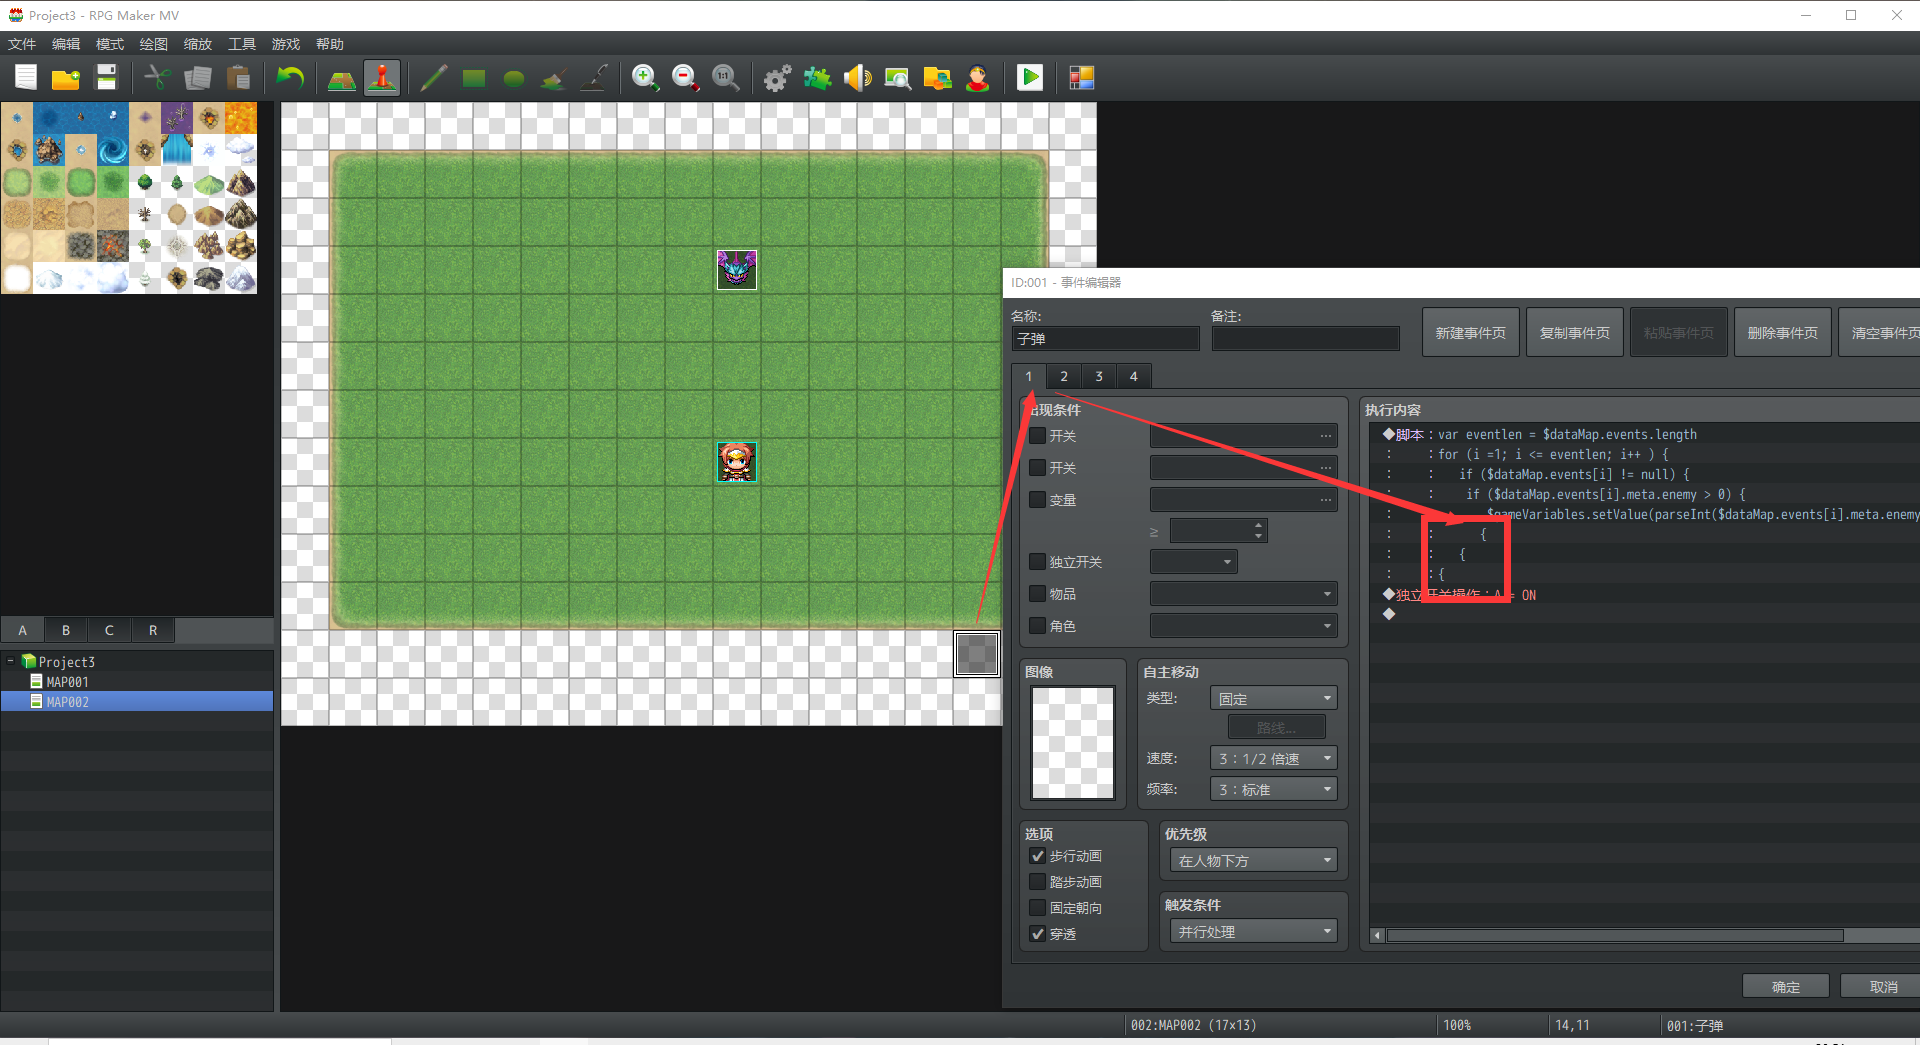Confirm with the 确定 button
The image size is (1920, 1045).
tap(1786, 986)
